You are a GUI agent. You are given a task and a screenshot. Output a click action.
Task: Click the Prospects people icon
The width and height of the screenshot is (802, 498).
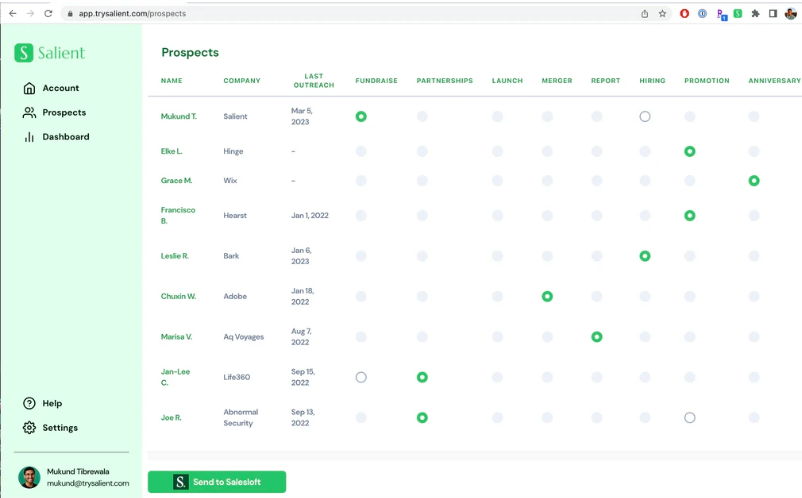pyautogui.click(x=29, y=112)
